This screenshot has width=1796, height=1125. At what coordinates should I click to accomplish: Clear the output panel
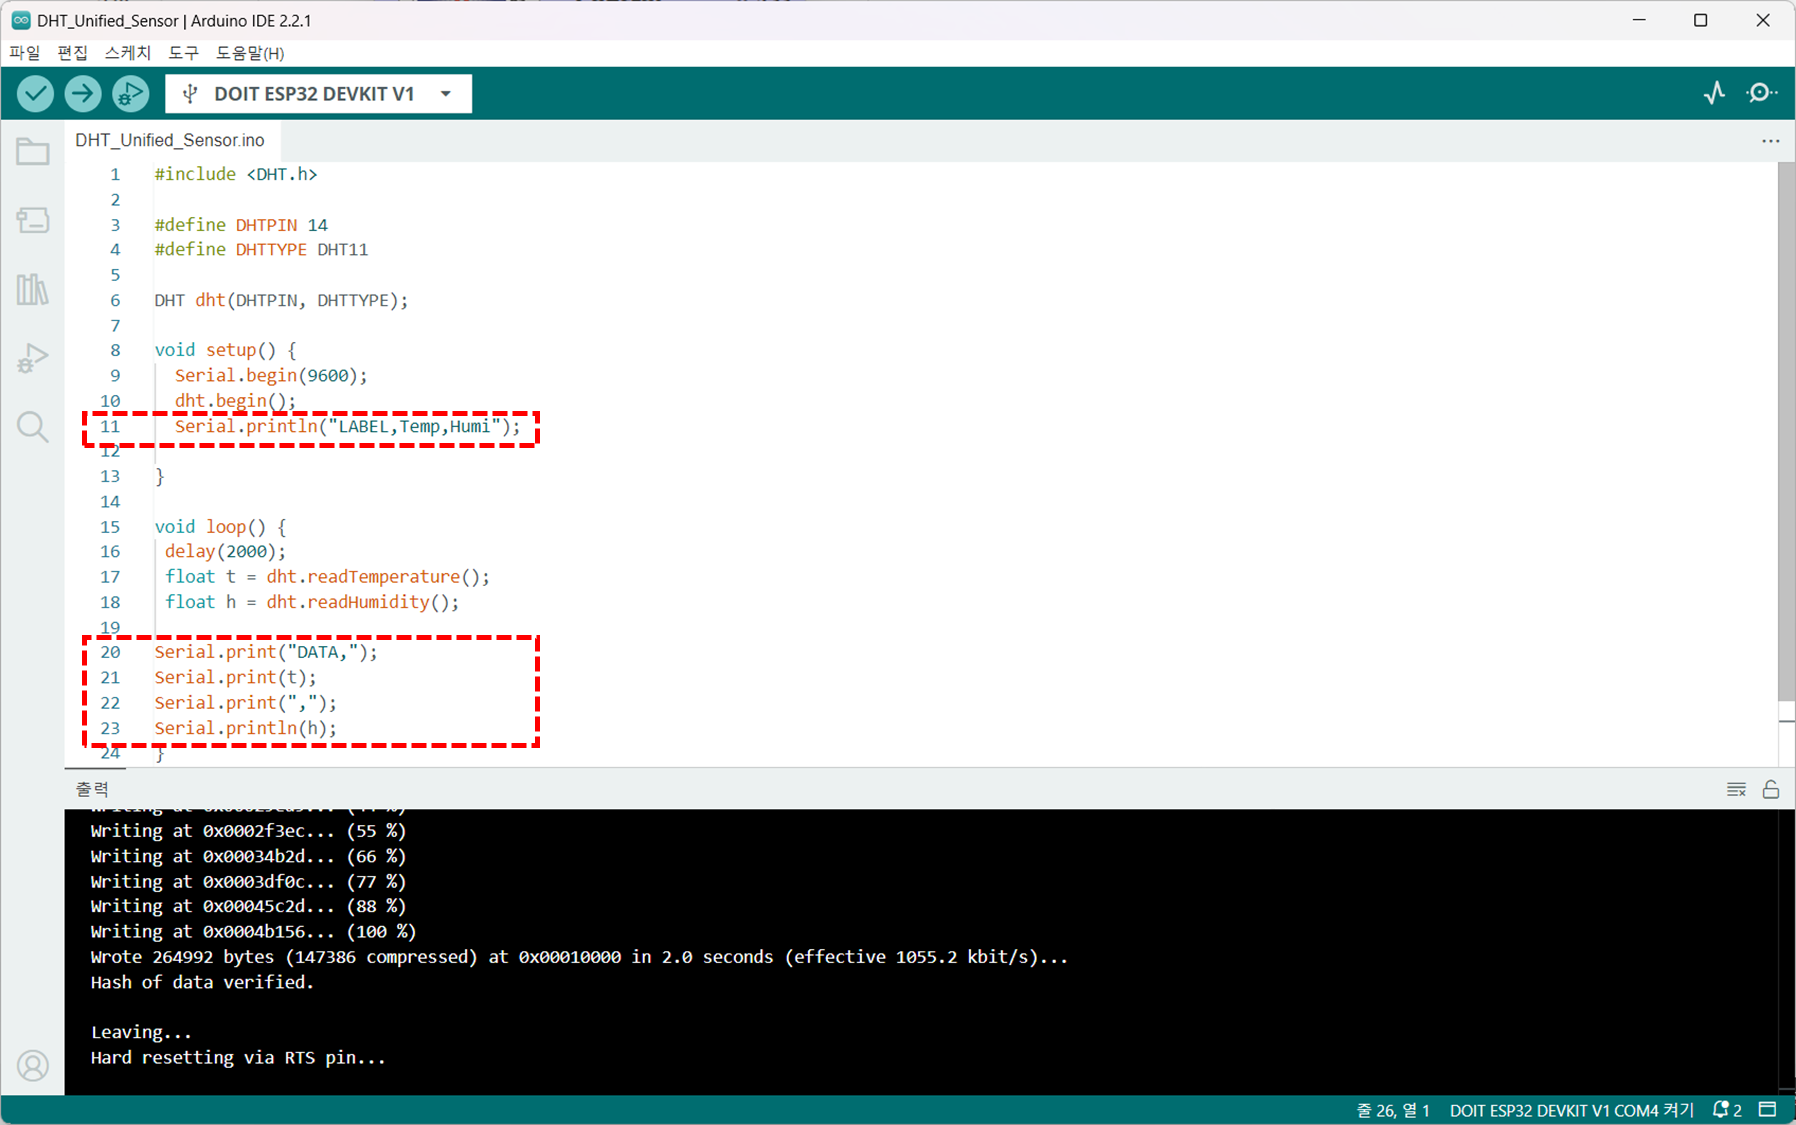tap(1736, 790)
